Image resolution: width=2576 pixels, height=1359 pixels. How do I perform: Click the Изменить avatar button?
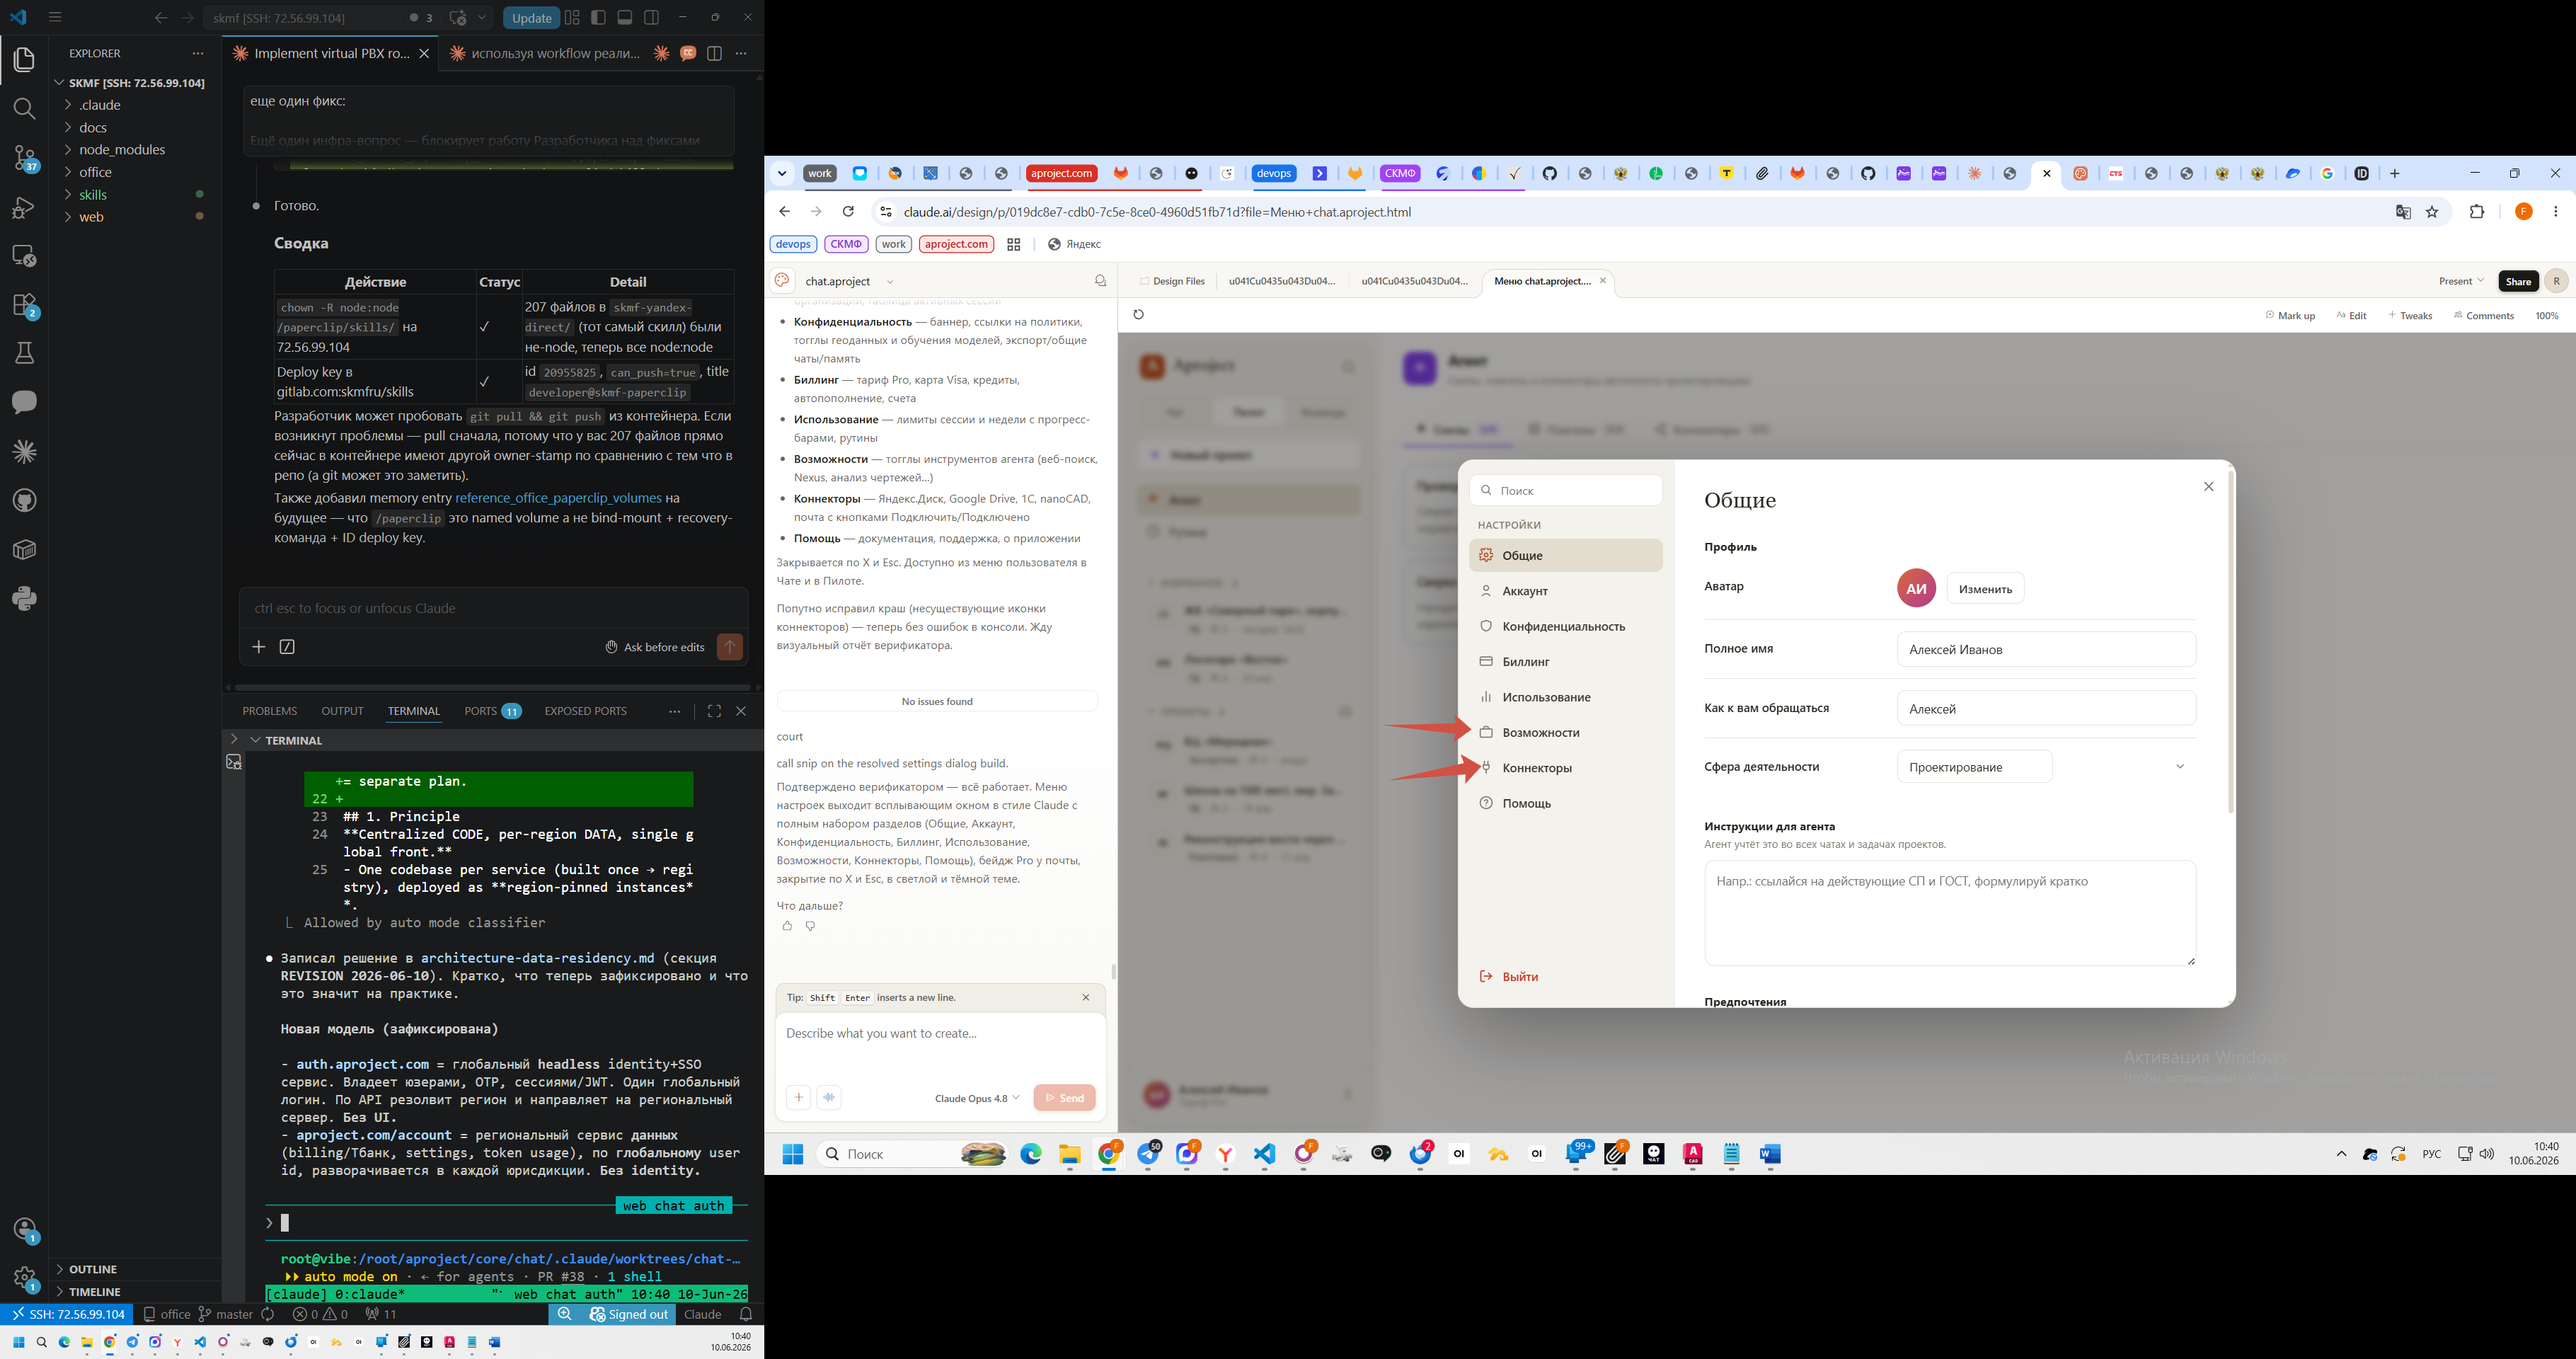pyautogui.click(x=1985, y=589)
